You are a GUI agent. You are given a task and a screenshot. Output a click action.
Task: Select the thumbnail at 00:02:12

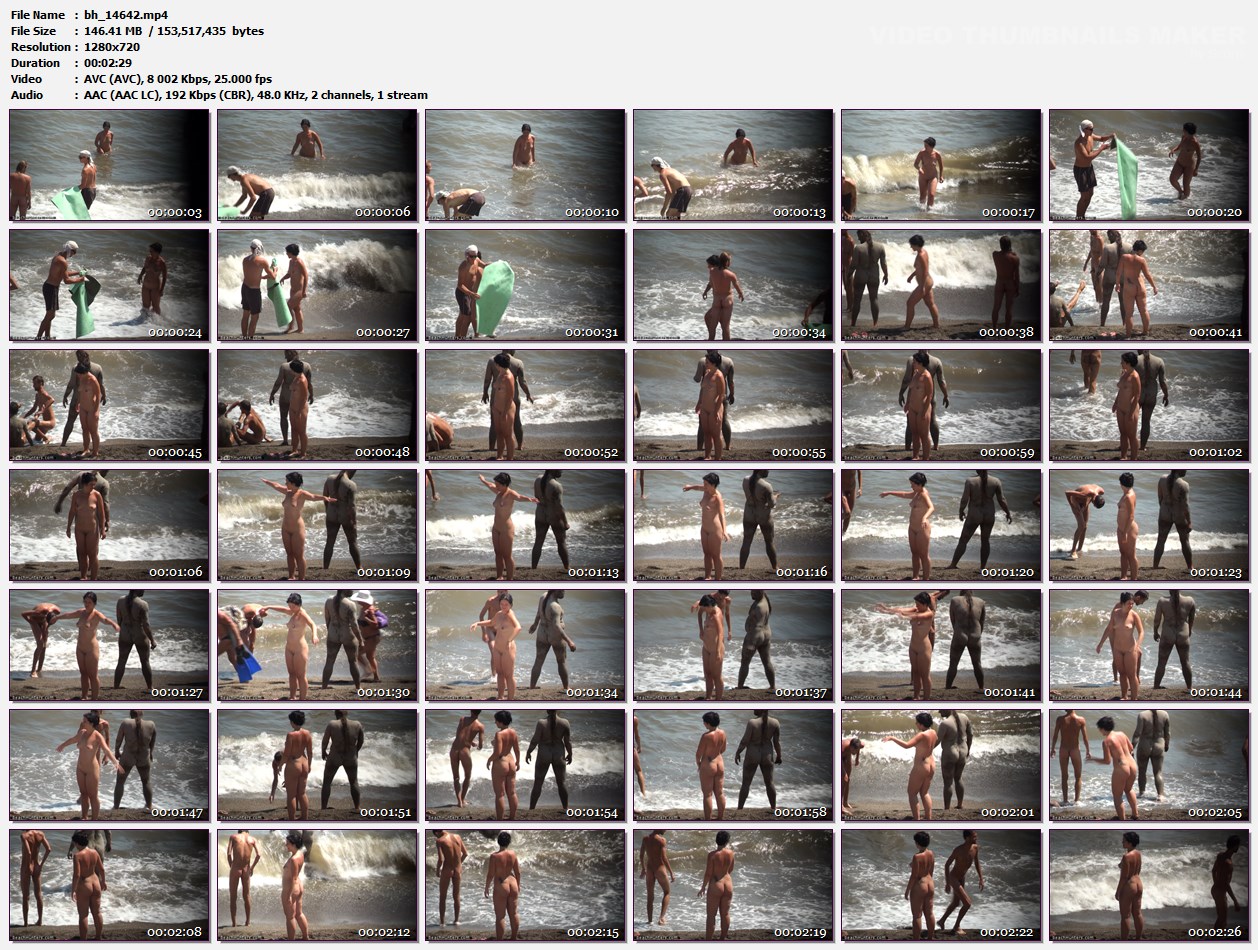coord(317,885)
